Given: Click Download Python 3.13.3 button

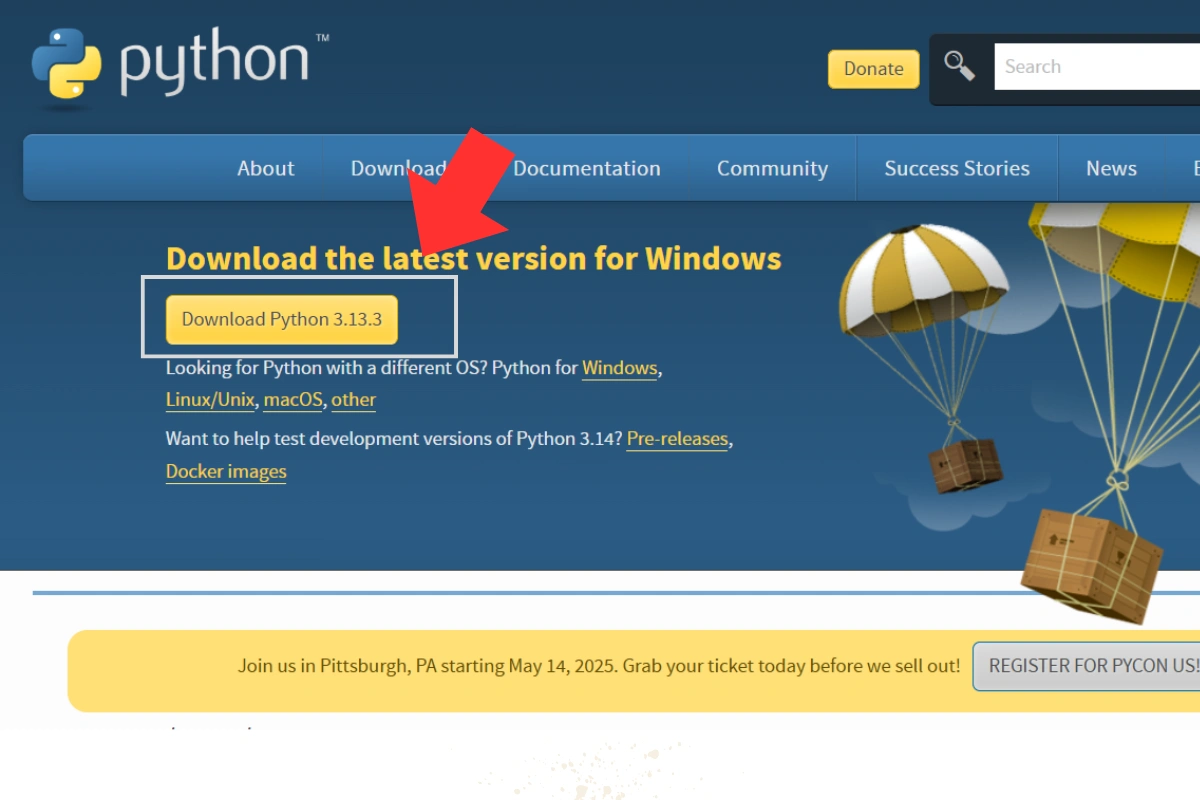Looking at the screenshot, I should tap(282, 320).
